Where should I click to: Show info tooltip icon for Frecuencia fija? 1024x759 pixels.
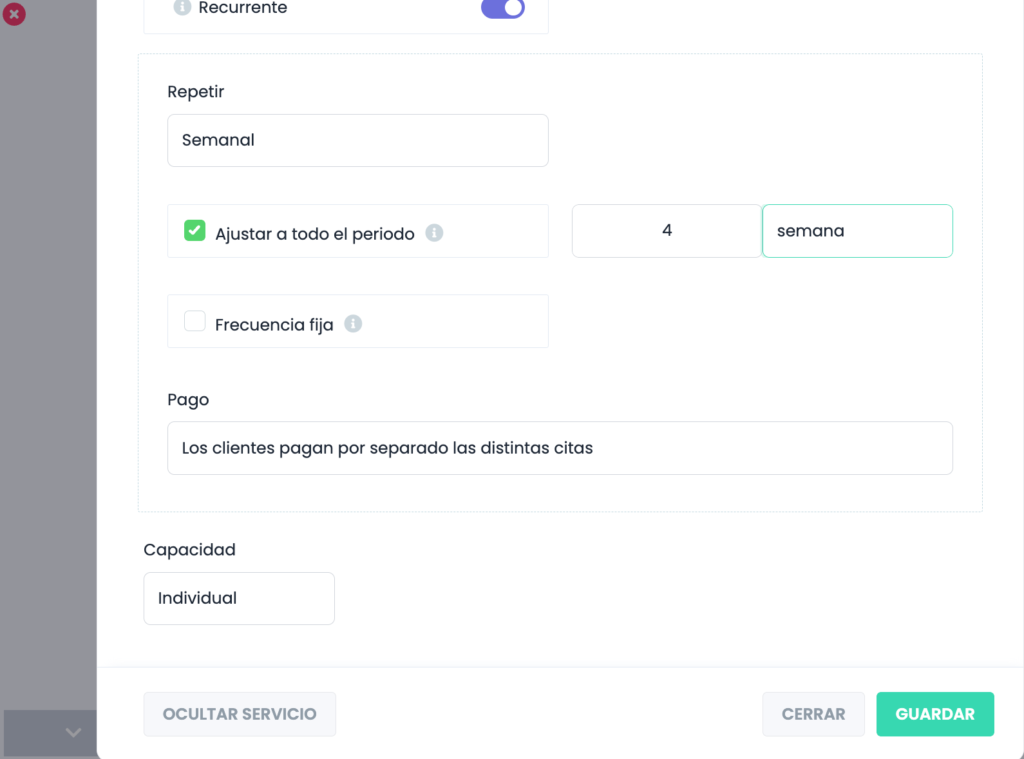click(353, 324)
